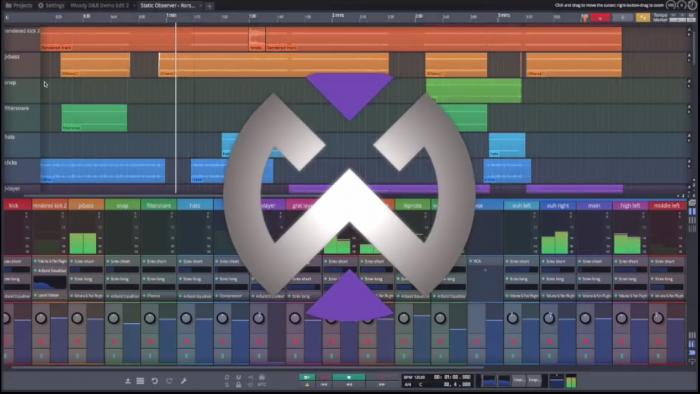The width and height of the screenshot is (700, 394).
Task: Click the sub right channel pan knob
Action: 549,318
